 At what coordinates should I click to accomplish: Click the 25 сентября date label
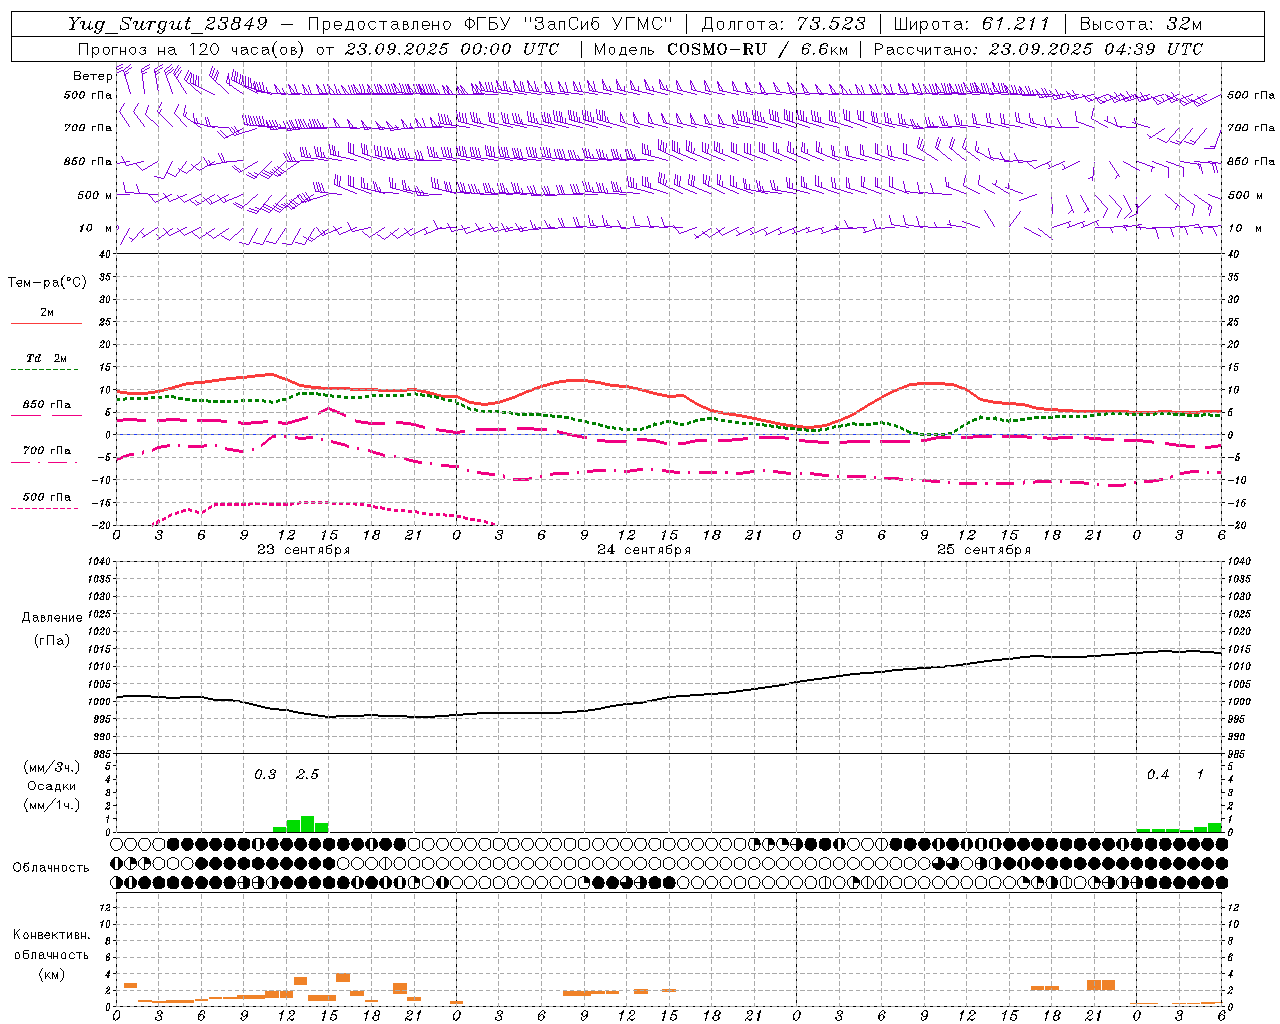(x=984, y=550)
